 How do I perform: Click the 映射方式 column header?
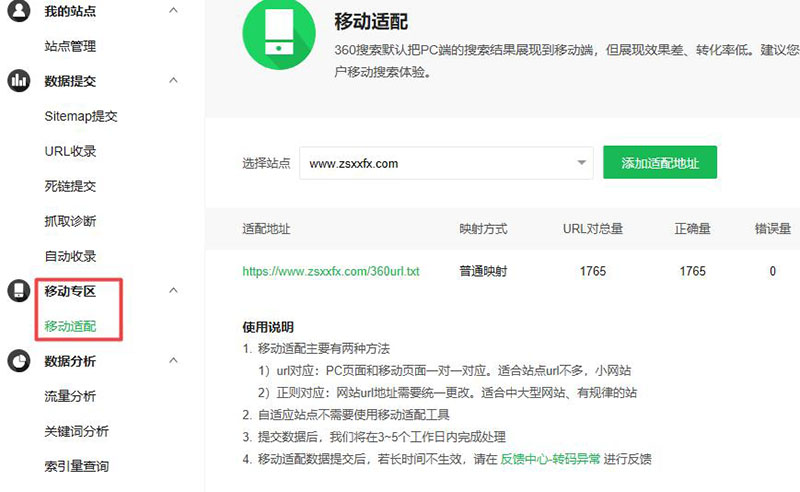(x=483, y=229)
